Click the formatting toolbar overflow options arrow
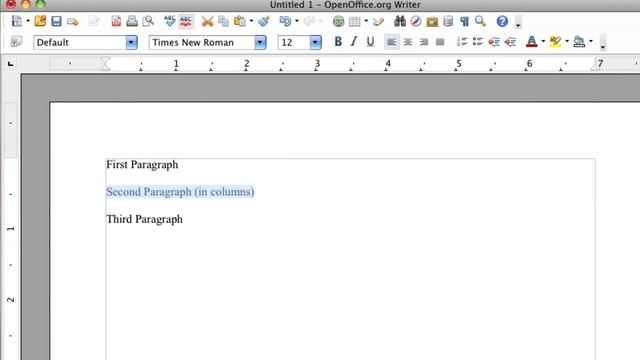 point(602,42)
